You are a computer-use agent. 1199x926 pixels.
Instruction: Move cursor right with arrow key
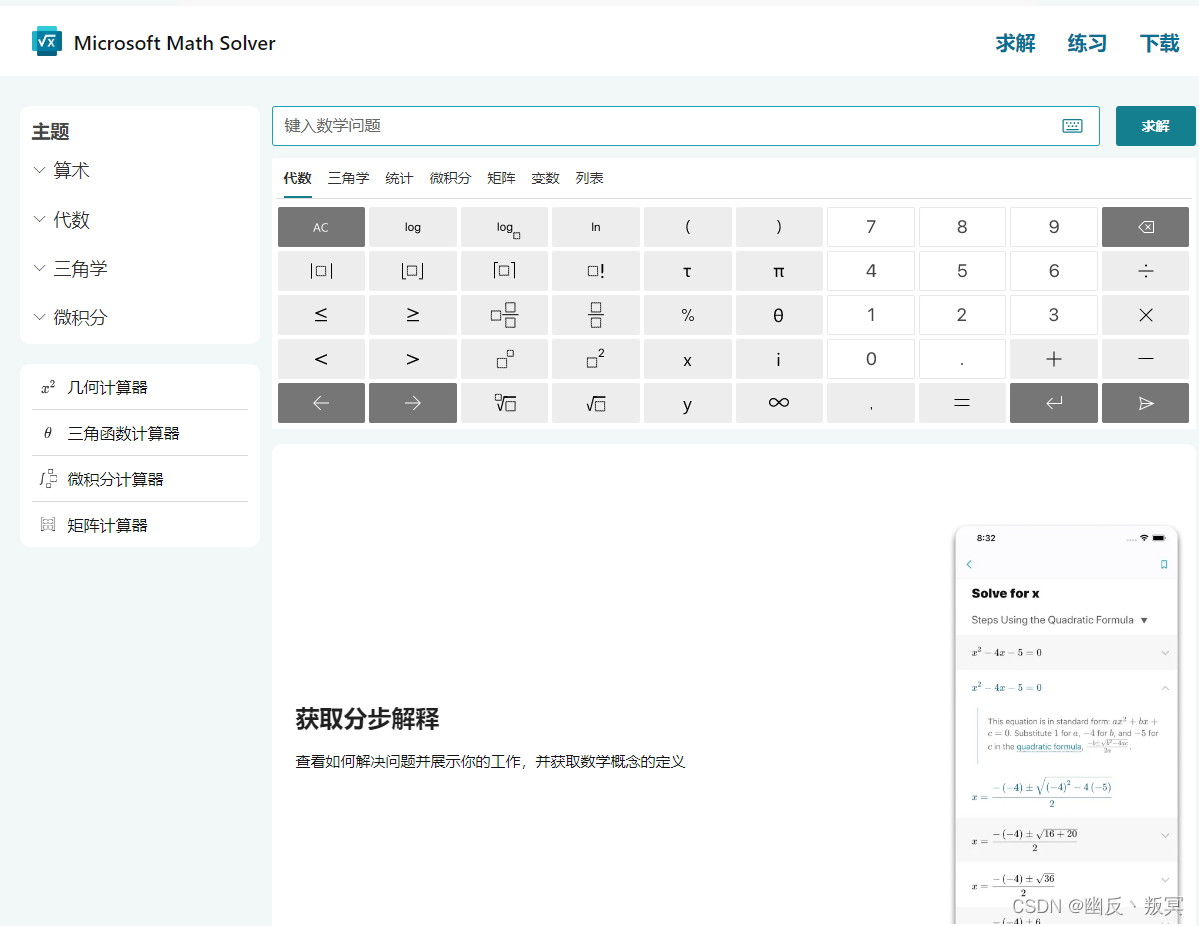pos(413,403)
